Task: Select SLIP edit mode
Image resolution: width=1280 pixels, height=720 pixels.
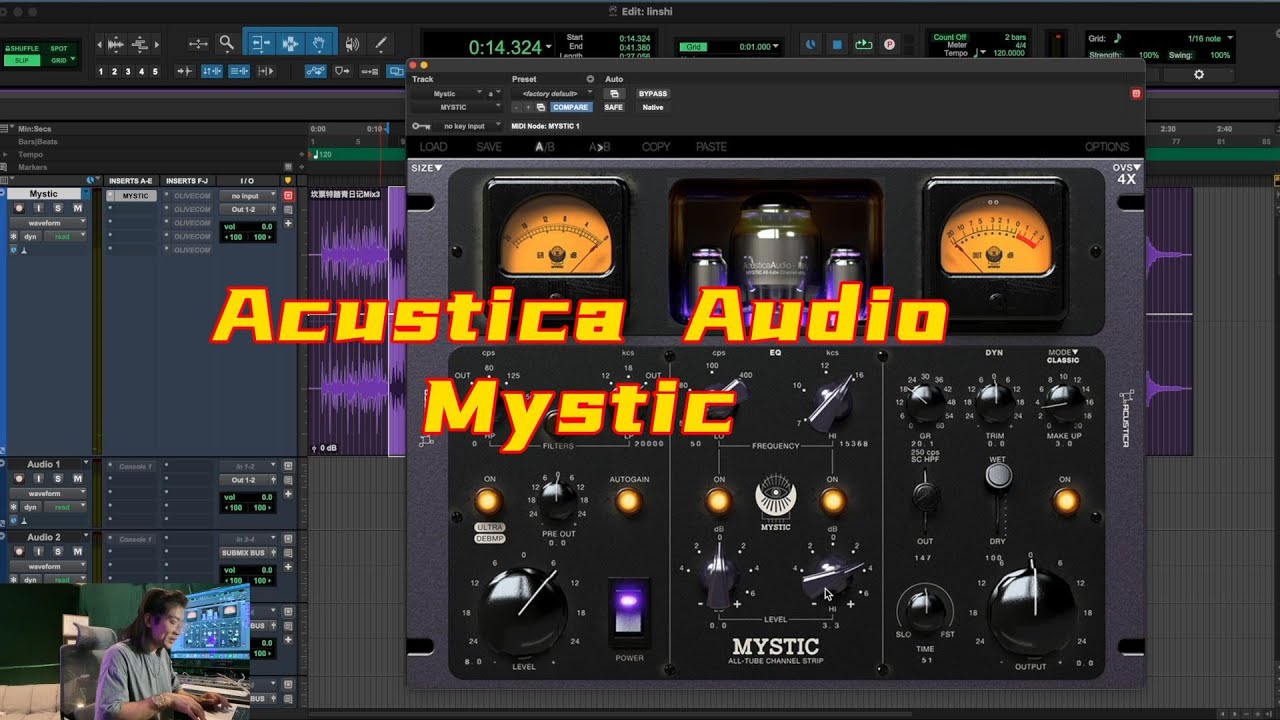Action: pyautogui.click(x=21, y=60)
